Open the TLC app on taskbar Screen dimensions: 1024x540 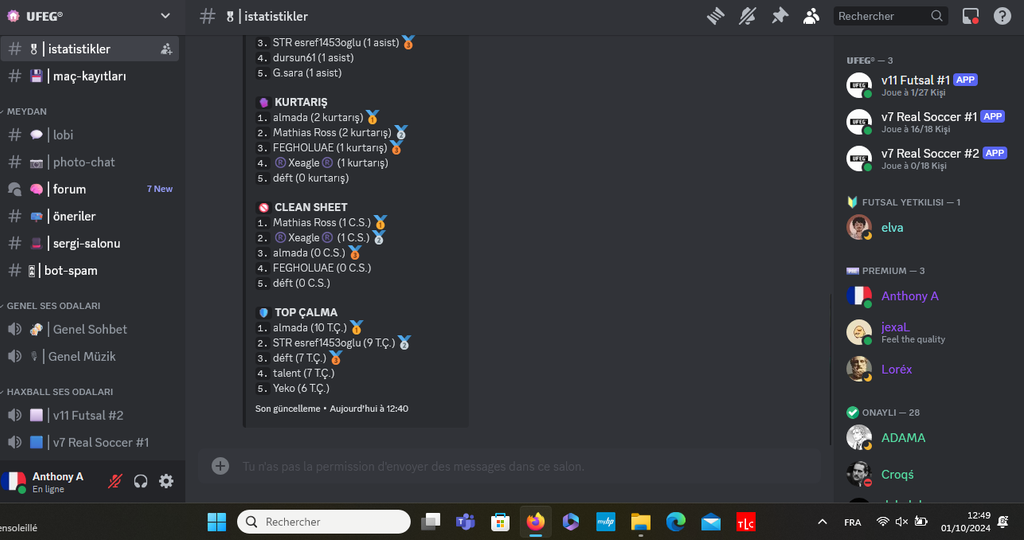[746, 522]
